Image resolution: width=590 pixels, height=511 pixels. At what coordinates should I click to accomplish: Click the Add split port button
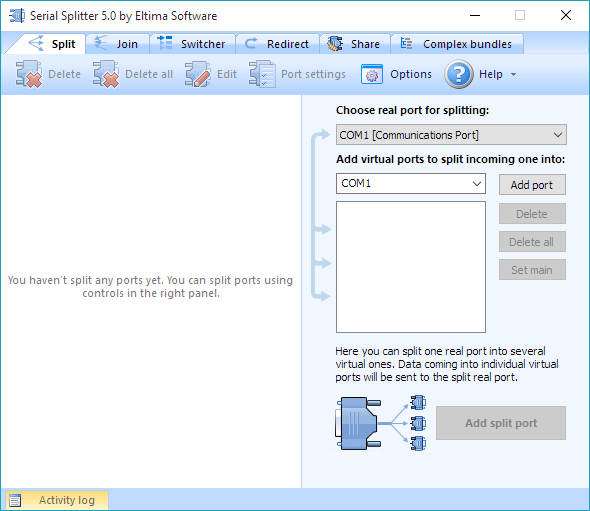(501, 423)
